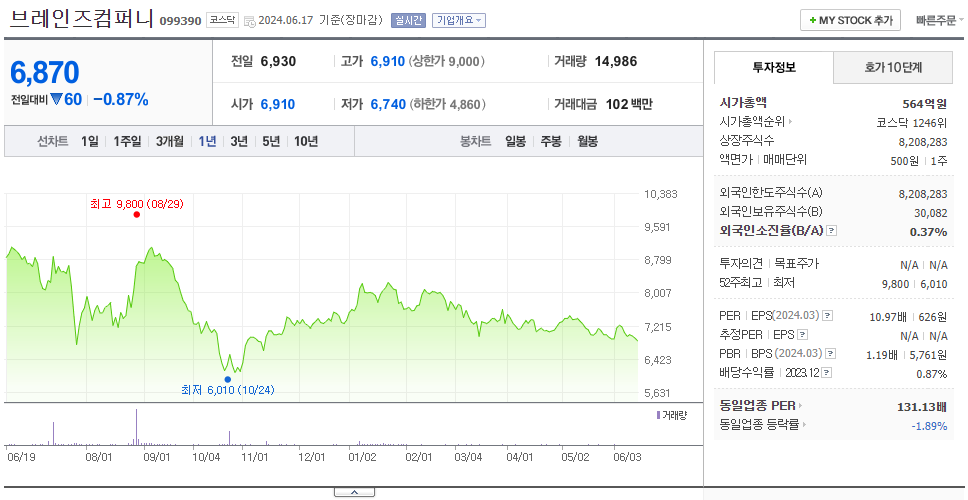Show the 월봉 candlestick chart

pyautogui.click(x=588, y=141)
